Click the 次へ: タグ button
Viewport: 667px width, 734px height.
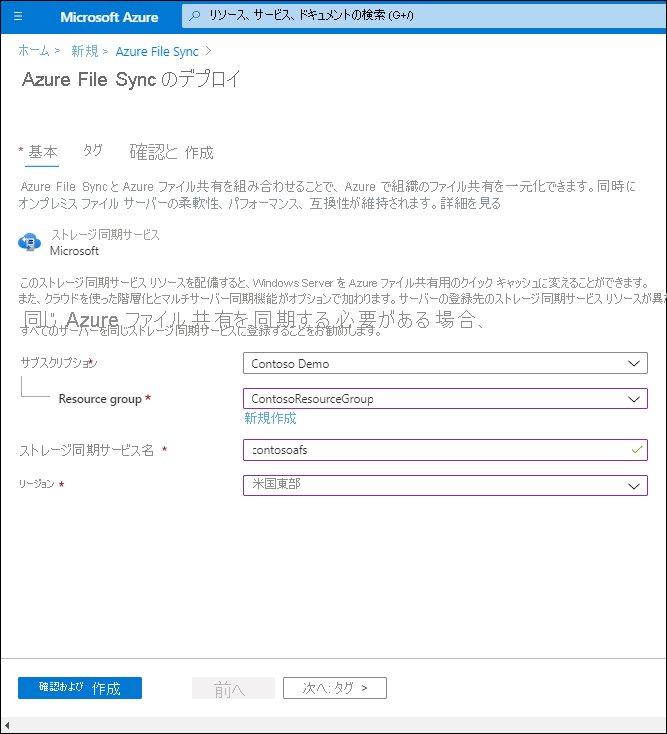pyautogui.click(x=335, y=688)
